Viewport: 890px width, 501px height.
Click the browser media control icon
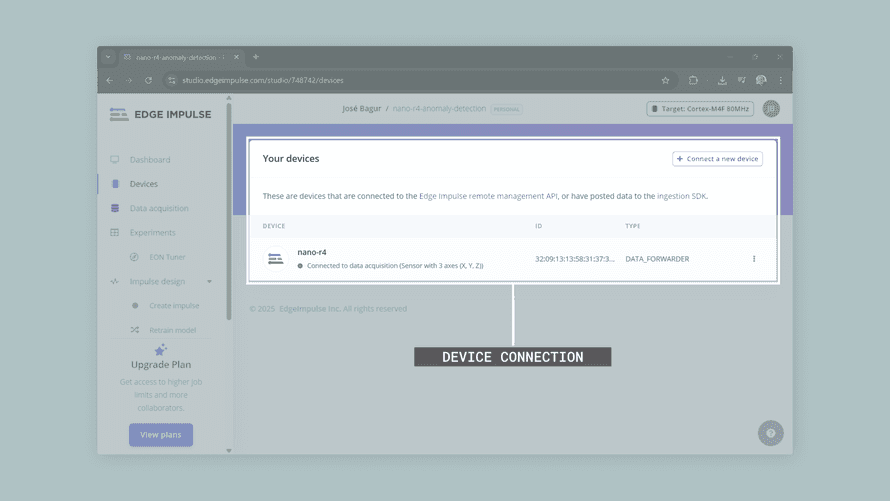coord(741,81)
